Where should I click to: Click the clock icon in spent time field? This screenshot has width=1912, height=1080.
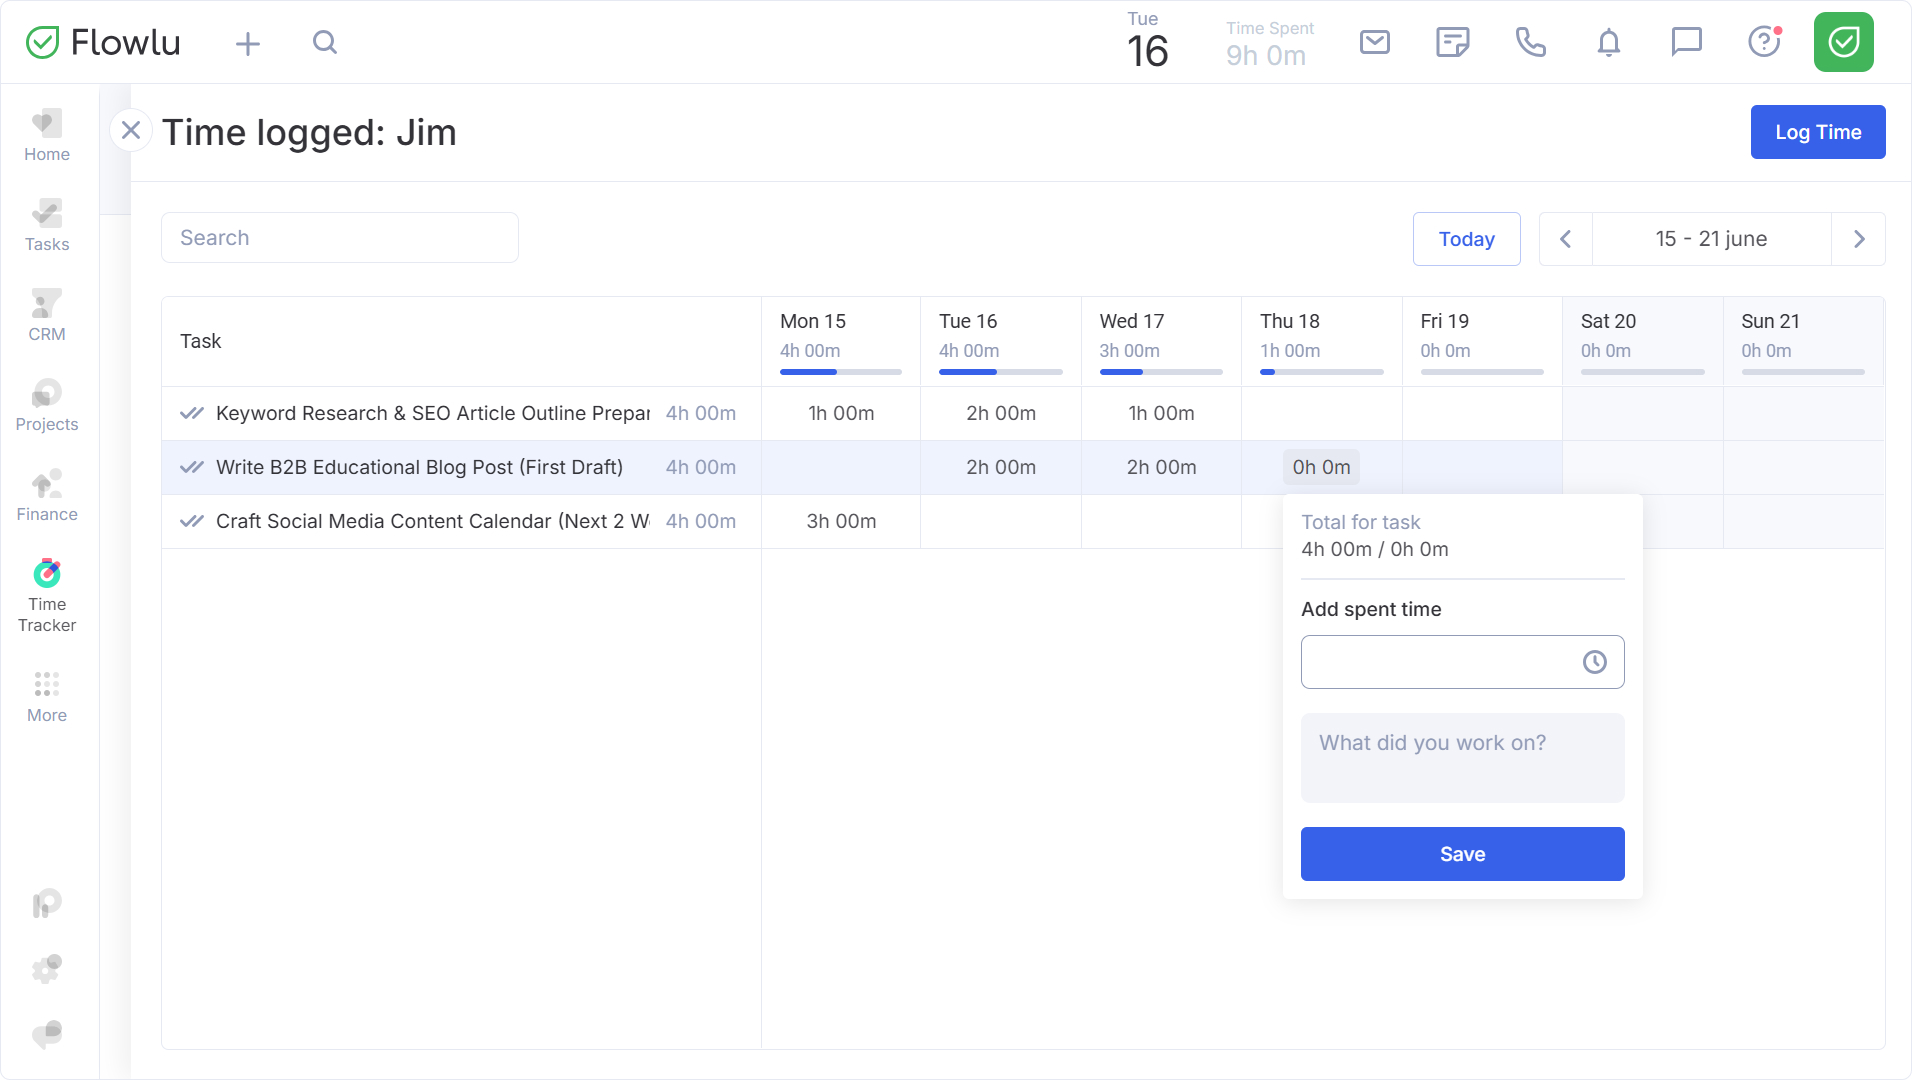pyautogui.click(x=1595, y=662)
